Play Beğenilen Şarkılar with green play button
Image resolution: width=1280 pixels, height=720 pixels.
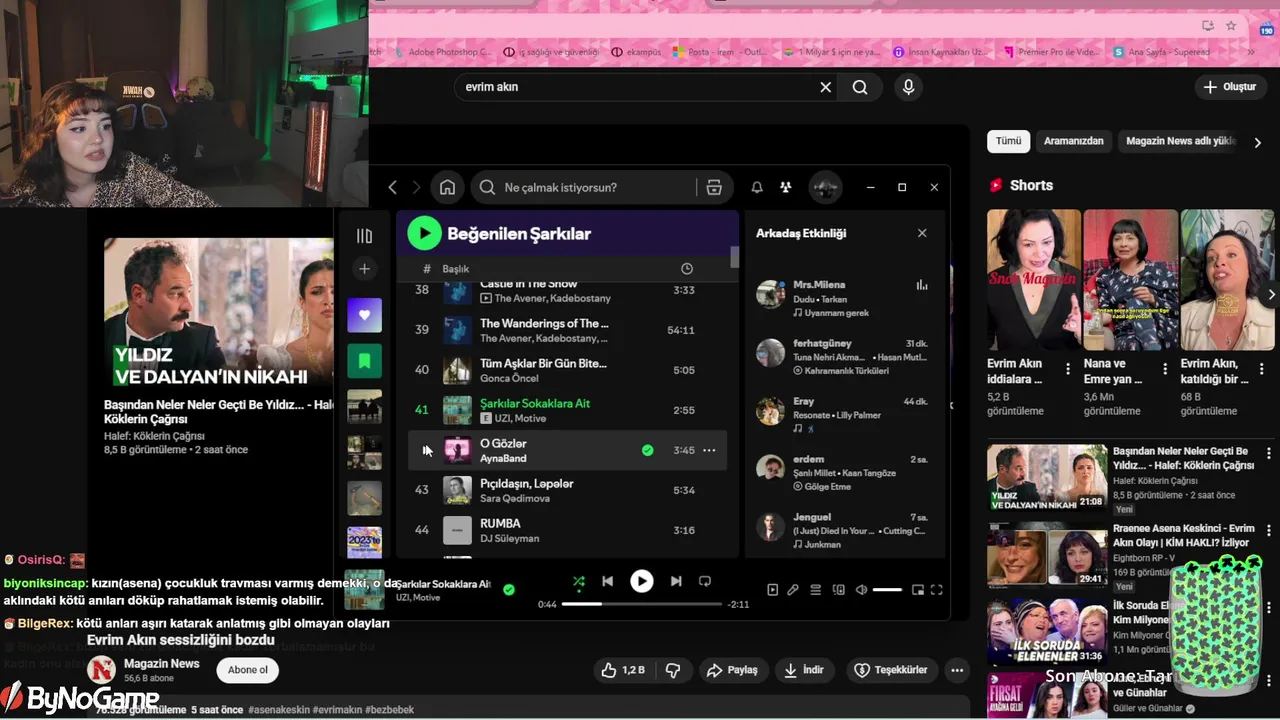[424, 233]
